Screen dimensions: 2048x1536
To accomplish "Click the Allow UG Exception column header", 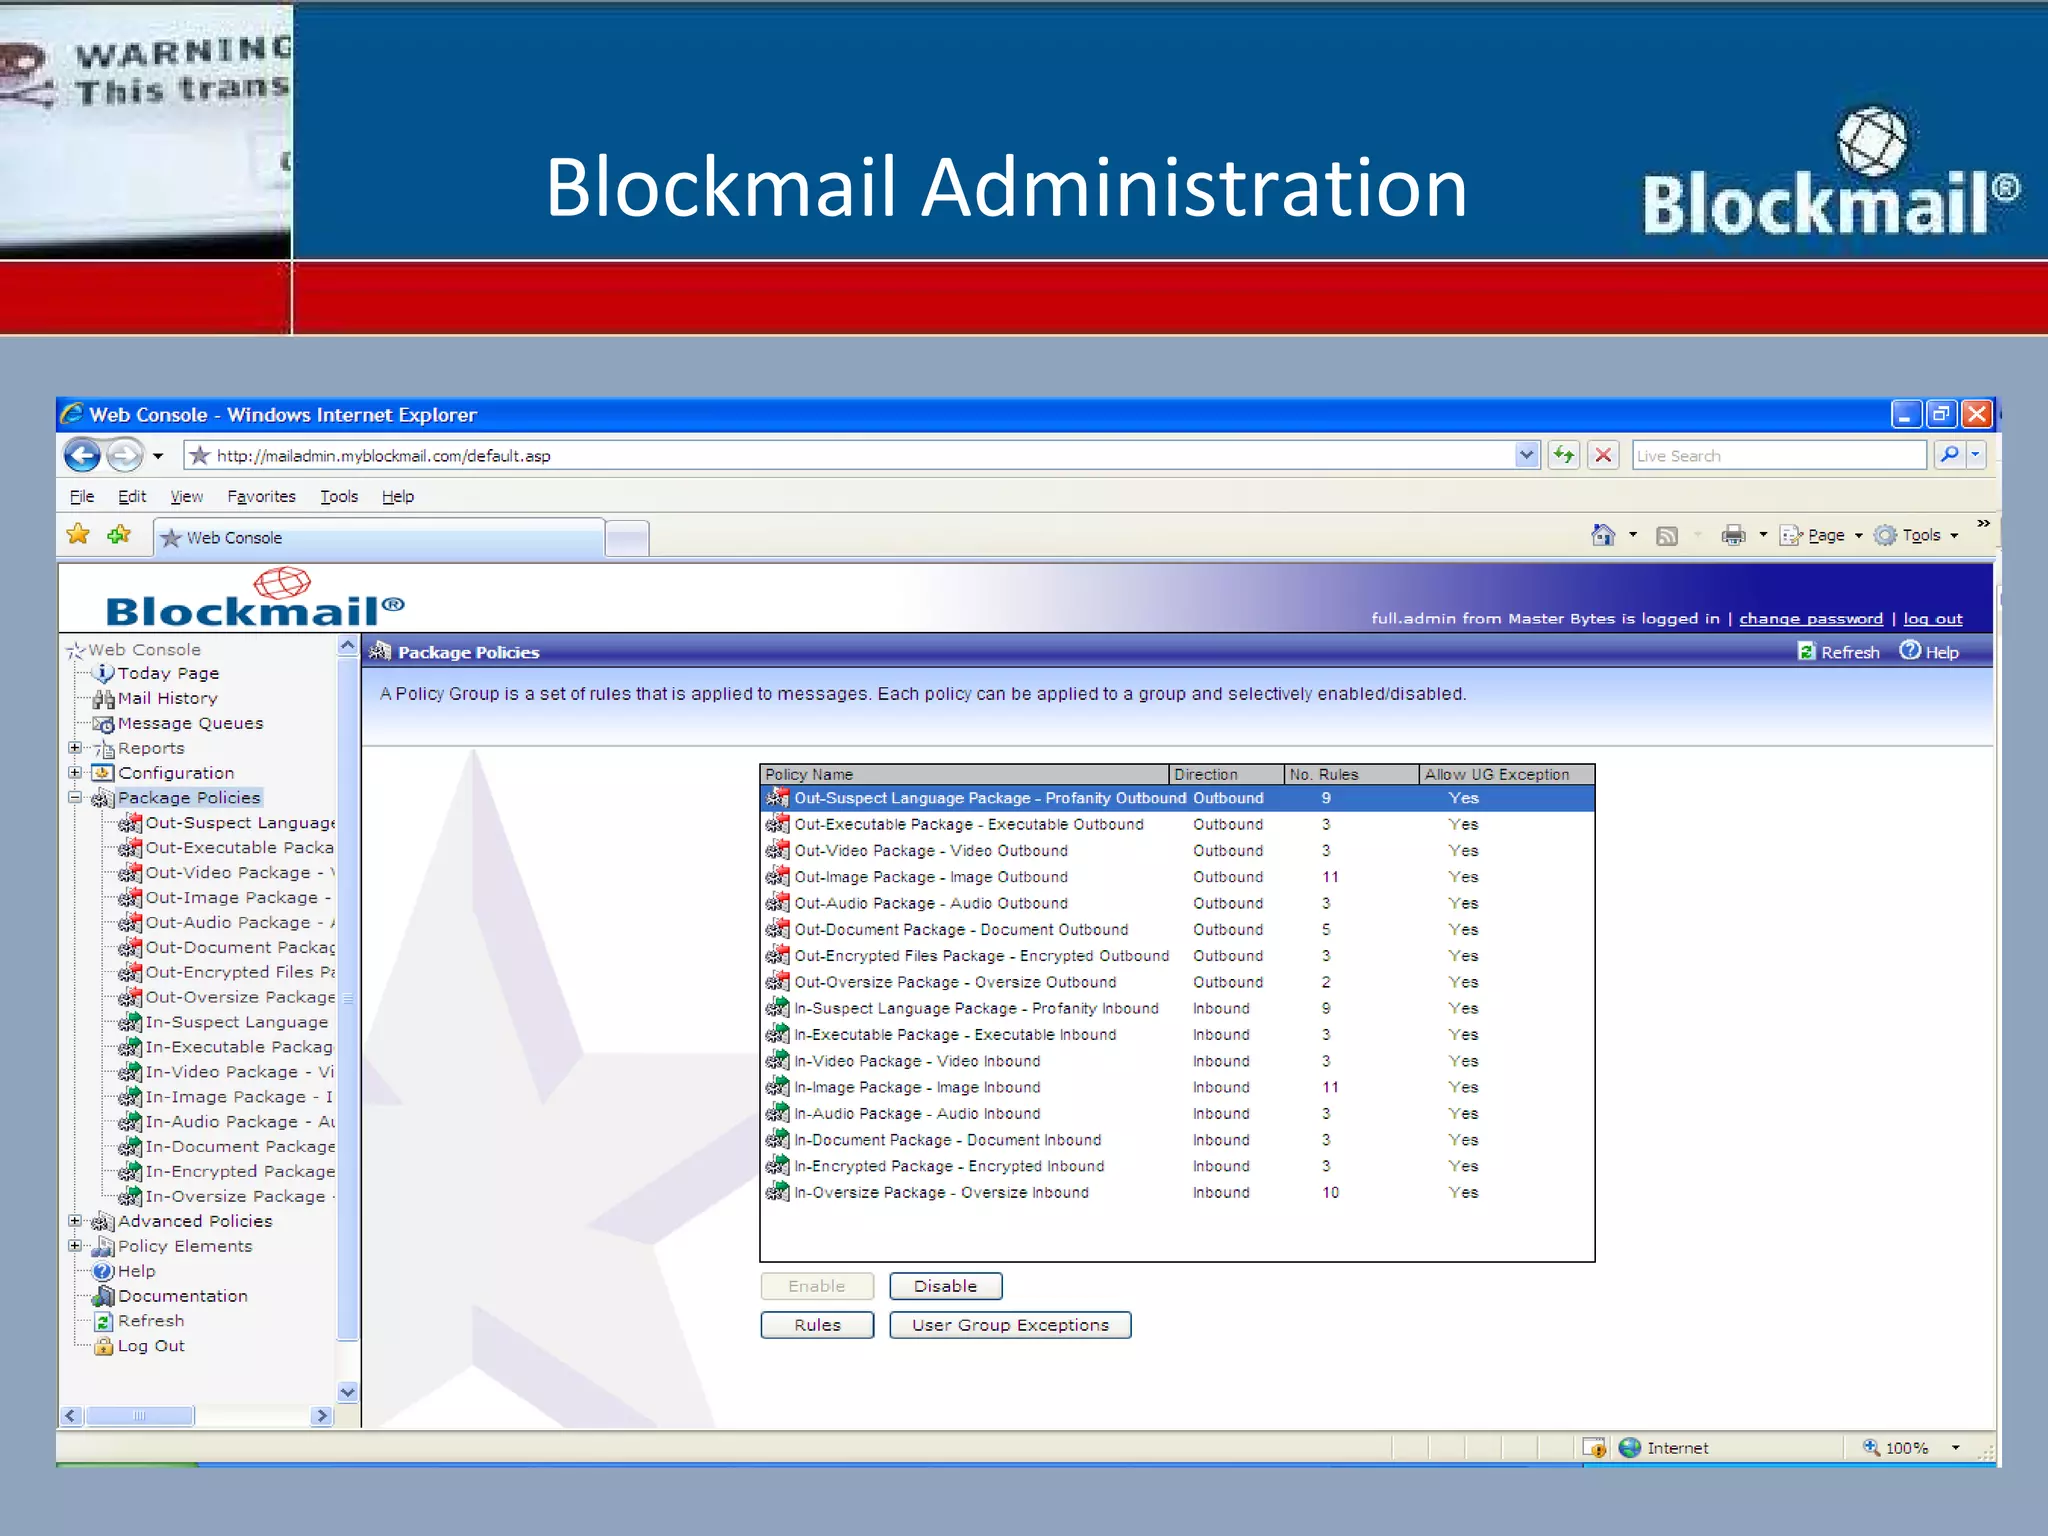I will [1506, 774].
